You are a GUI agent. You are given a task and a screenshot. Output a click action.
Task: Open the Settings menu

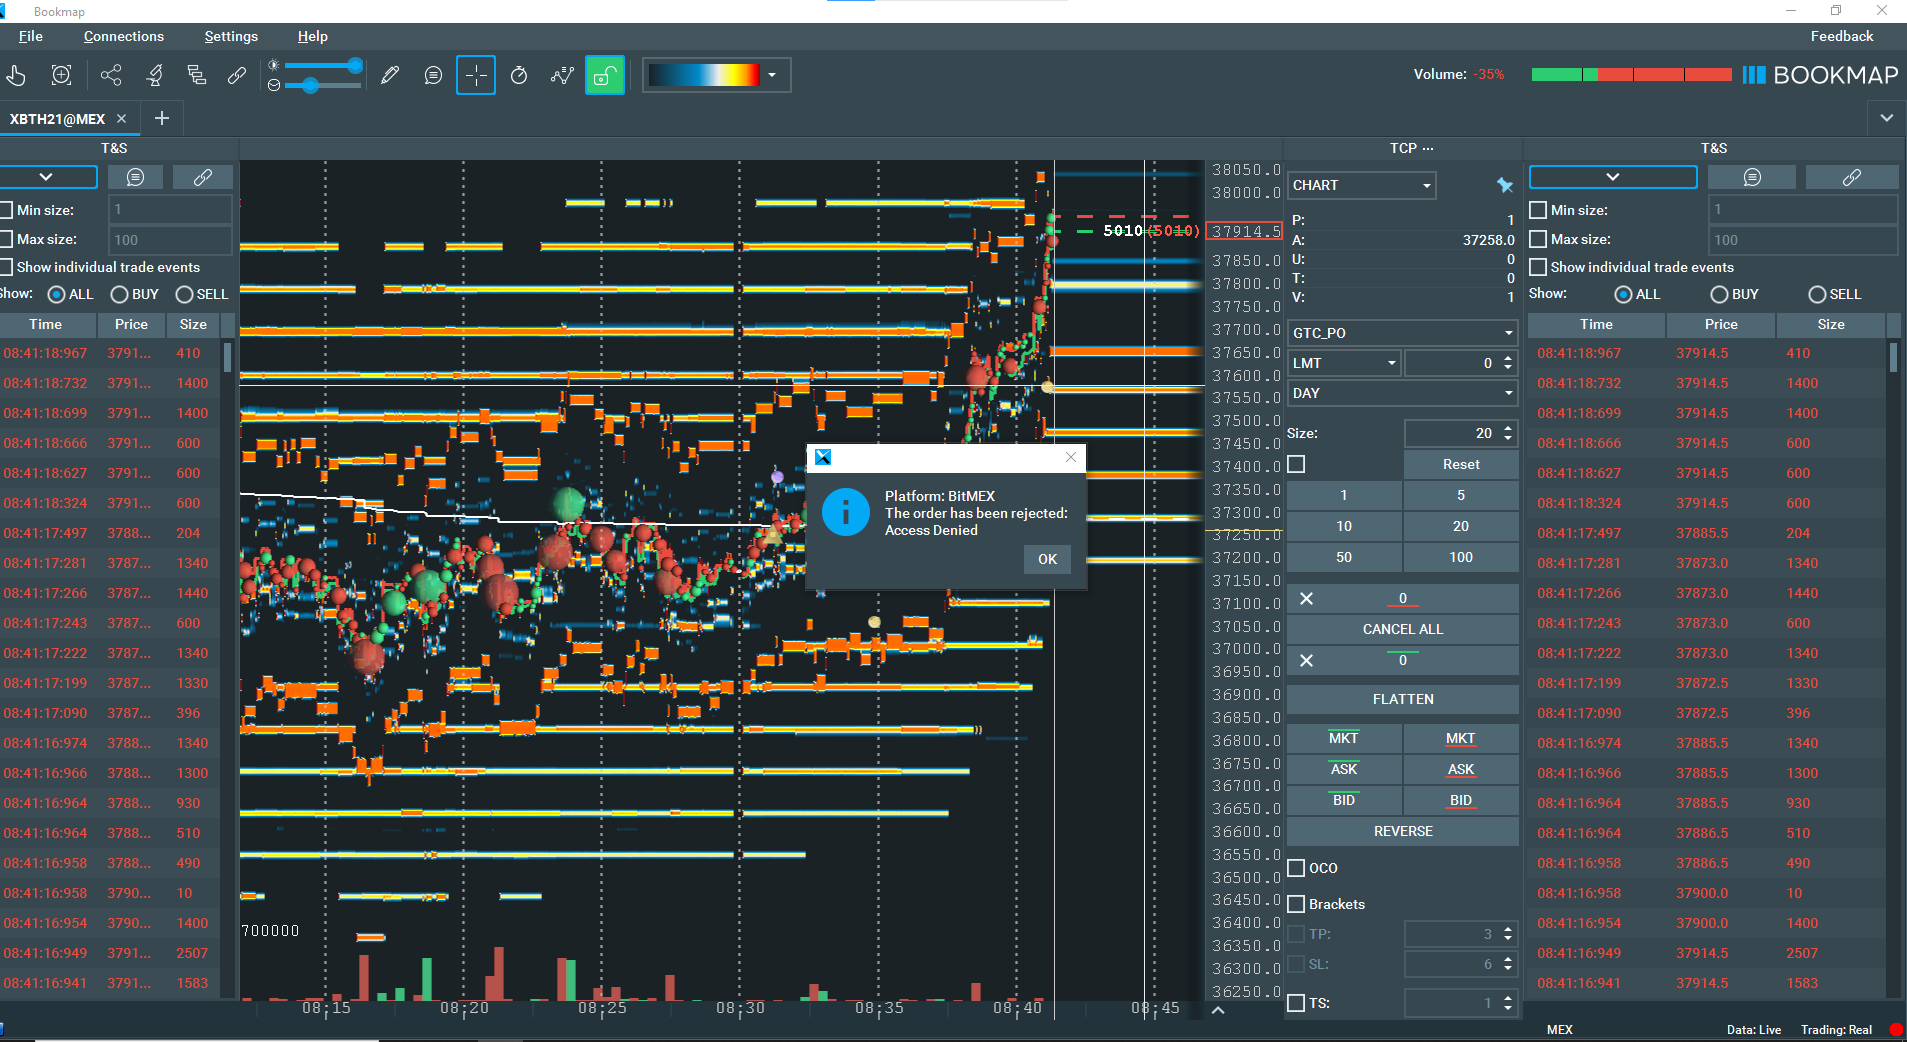click(x=231, y=36)
